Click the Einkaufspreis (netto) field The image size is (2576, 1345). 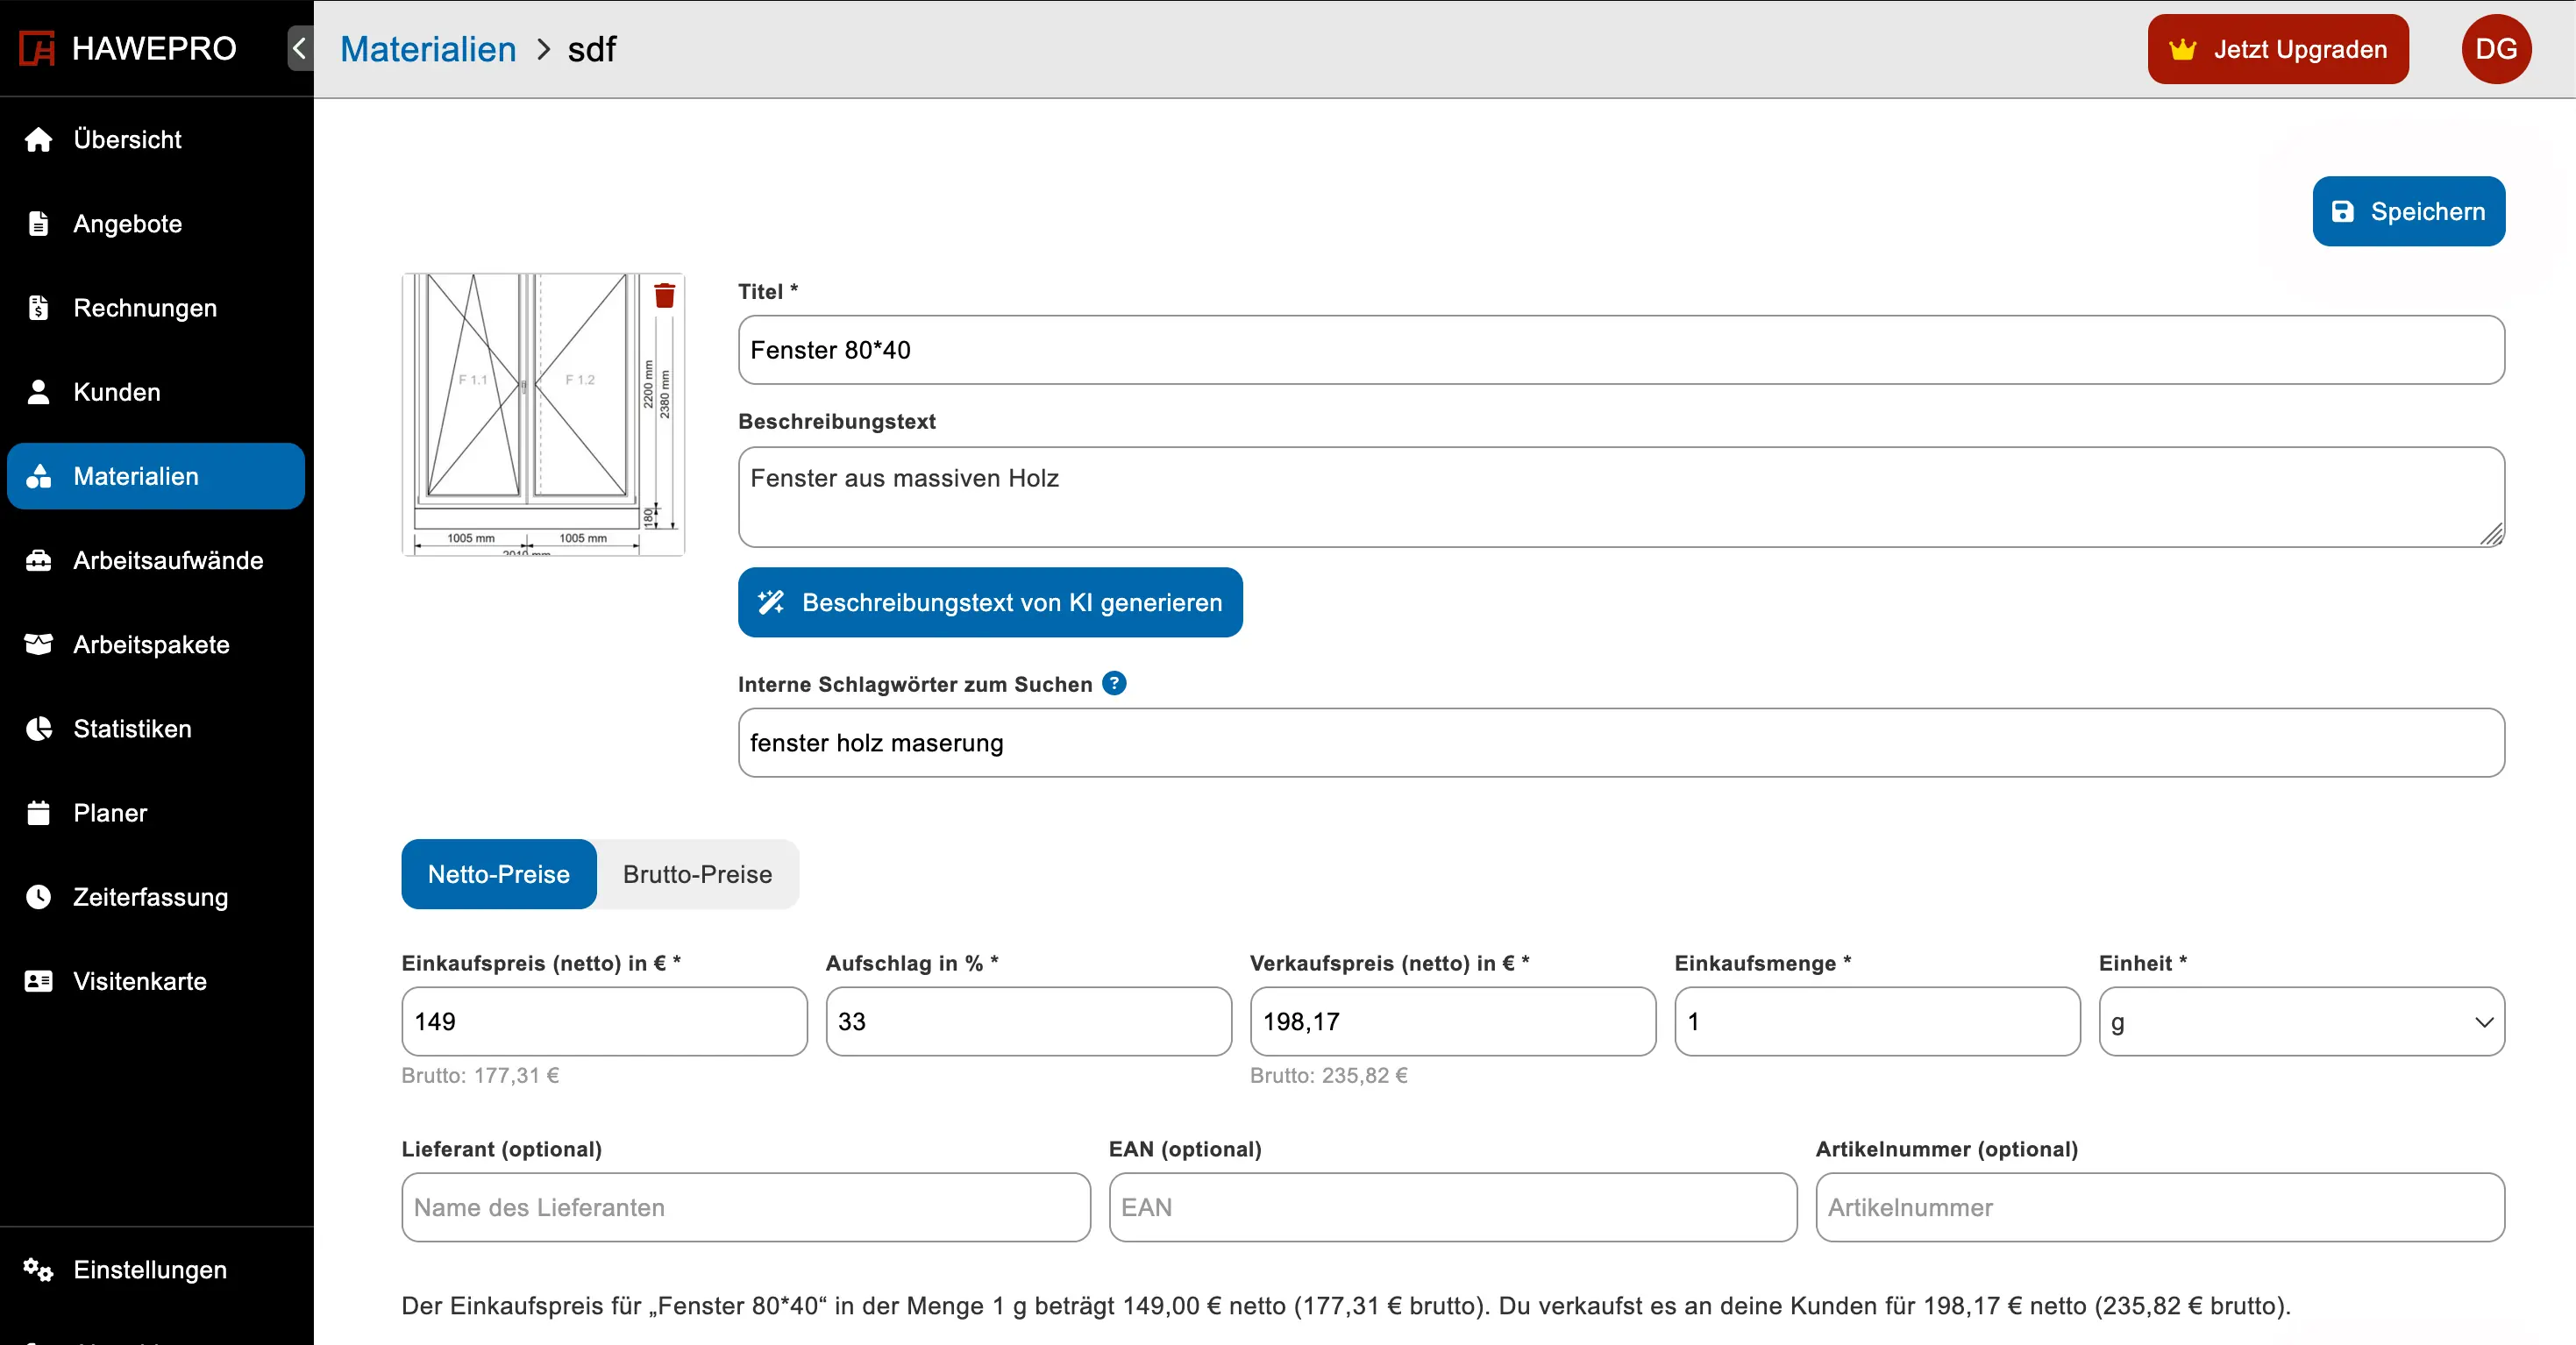click(x=604, y=1021)
